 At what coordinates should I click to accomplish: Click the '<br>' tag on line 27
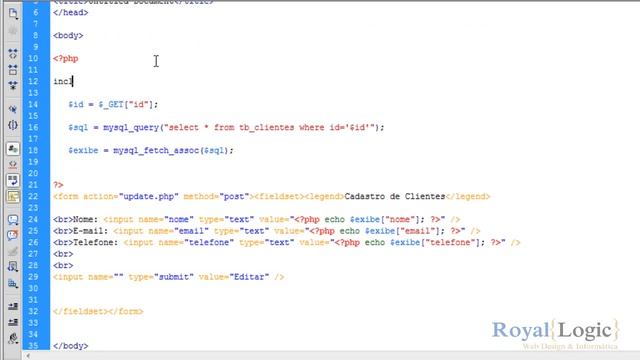point(63,254)
